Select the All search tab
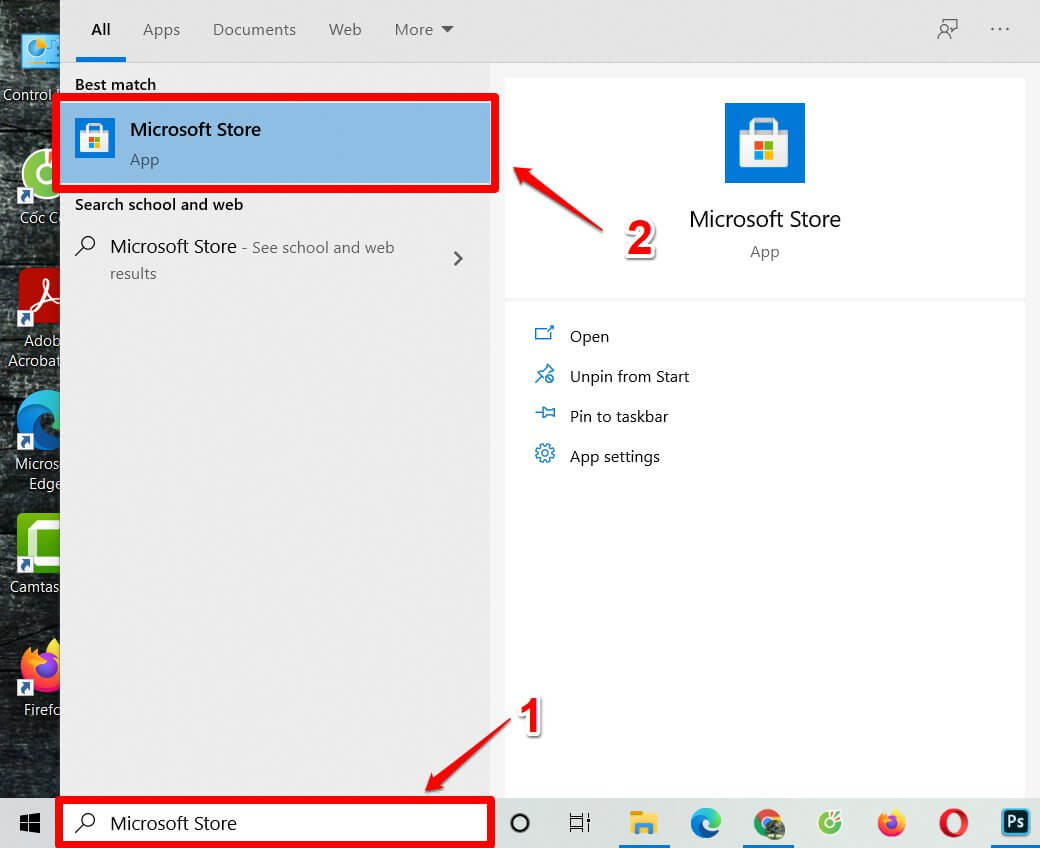Screen dimensions: 1040x848 [101, 30]
